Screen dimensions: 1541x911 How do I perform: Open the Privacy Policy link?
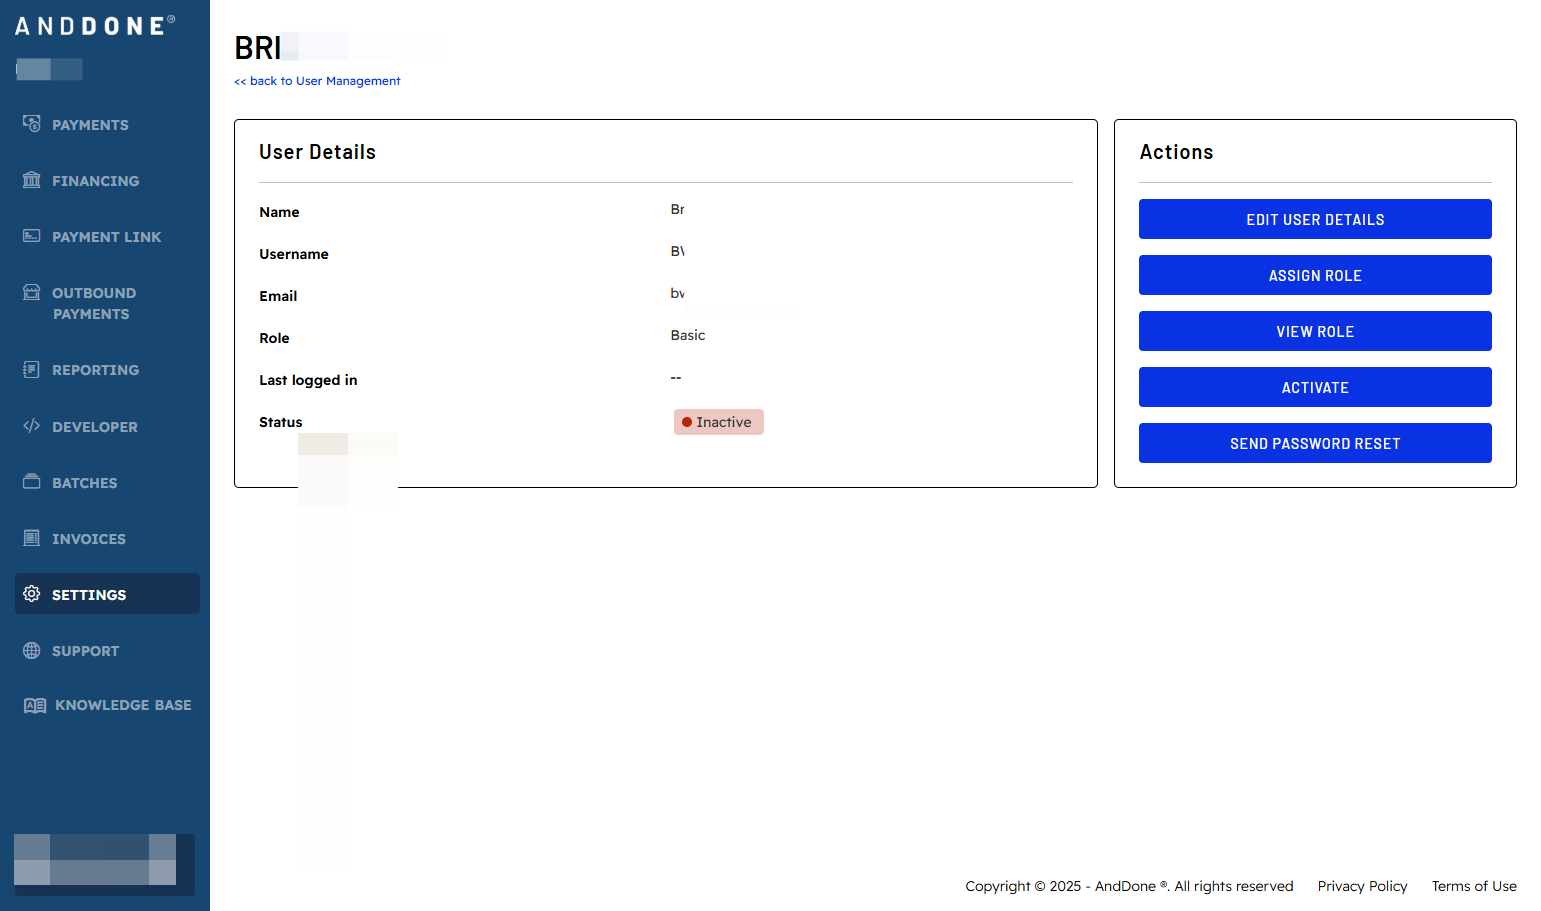(x=1362, y=886)
